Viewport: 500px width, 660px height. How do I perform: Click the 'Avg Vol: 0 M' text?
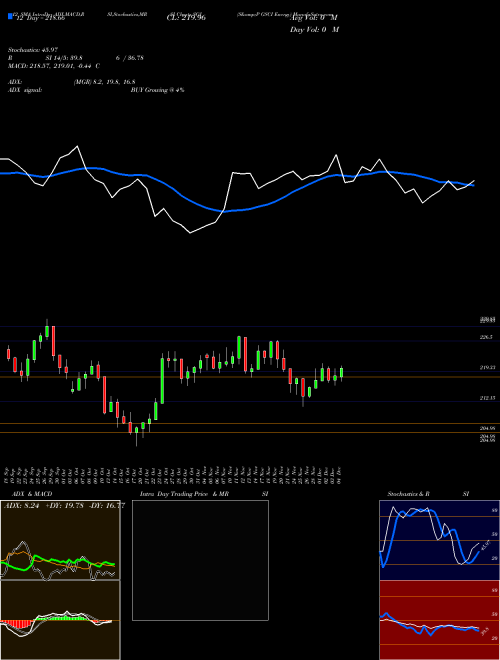point(314,18)
